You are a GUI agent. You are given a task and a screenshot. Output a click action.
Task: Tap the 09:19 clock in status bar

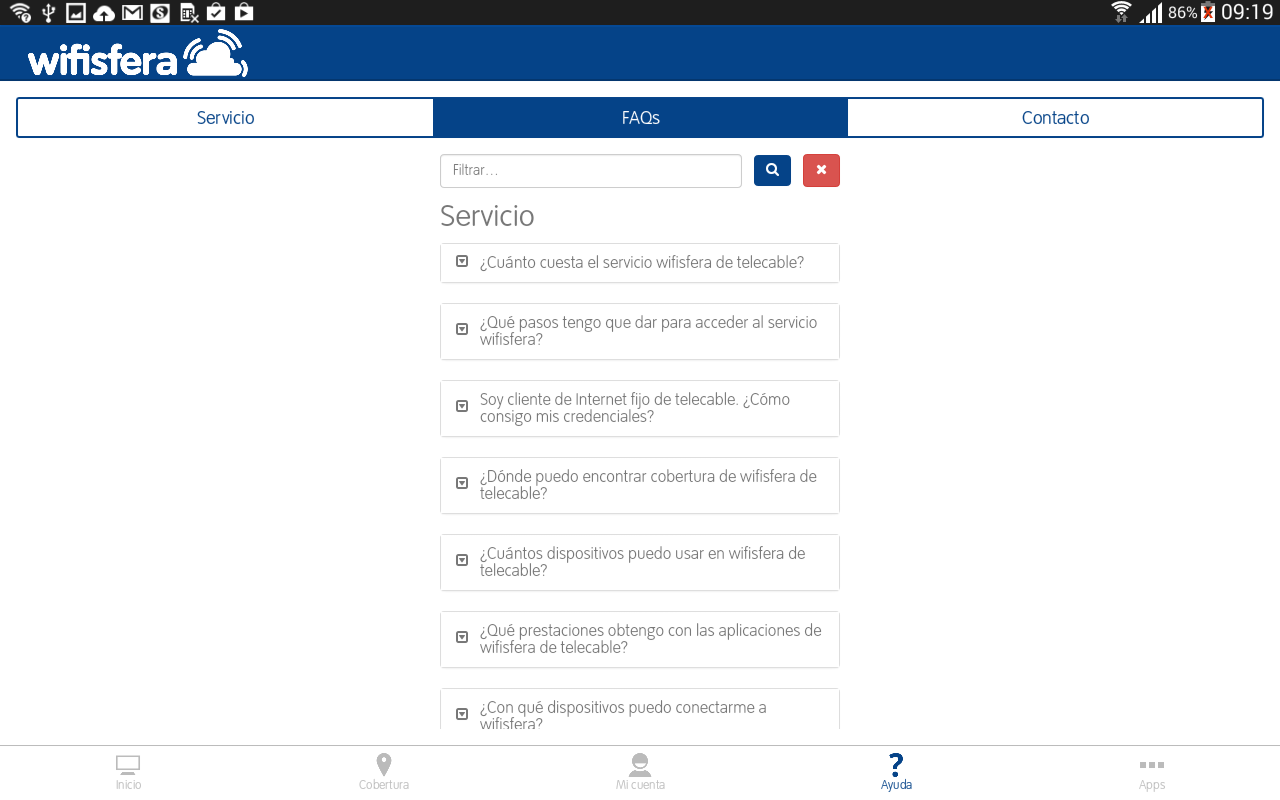[x=1246, y=12]
